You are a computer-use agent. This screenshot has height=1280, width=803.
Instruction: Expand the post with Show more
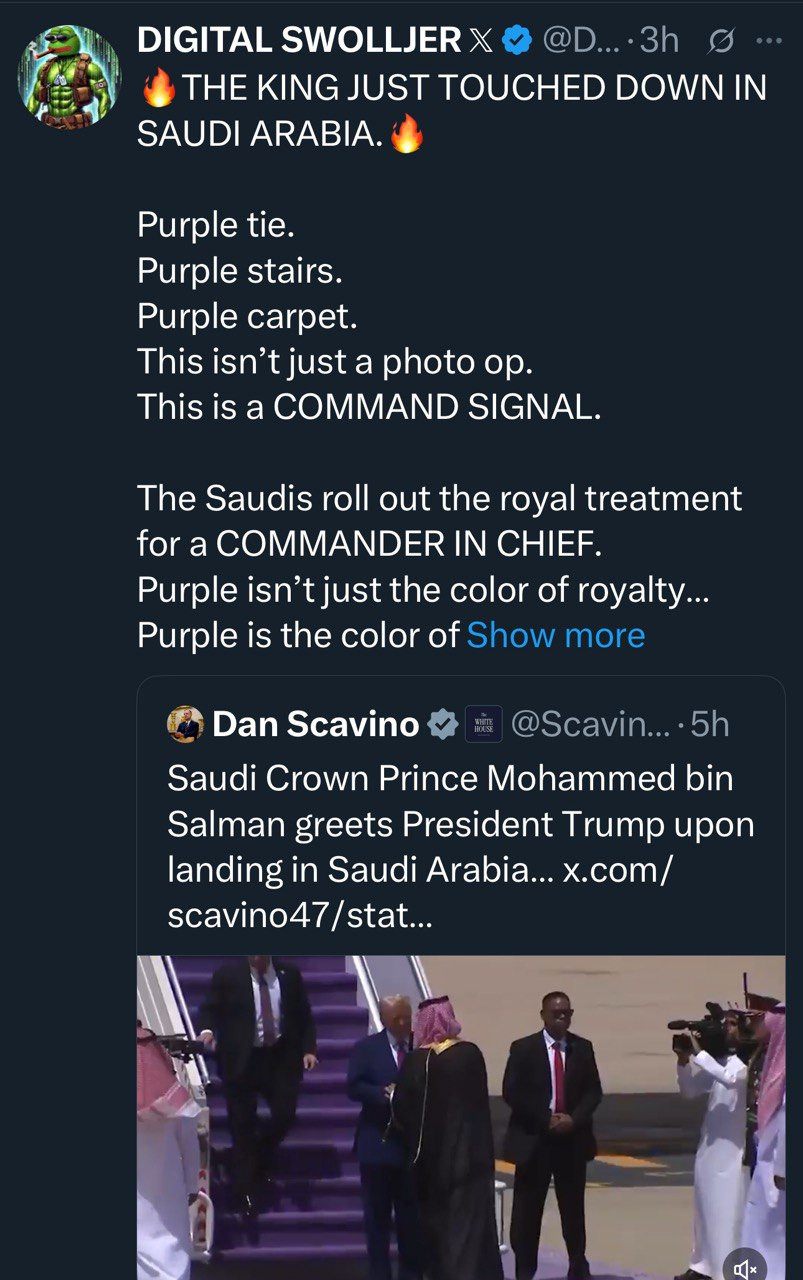tap(555, 635)
